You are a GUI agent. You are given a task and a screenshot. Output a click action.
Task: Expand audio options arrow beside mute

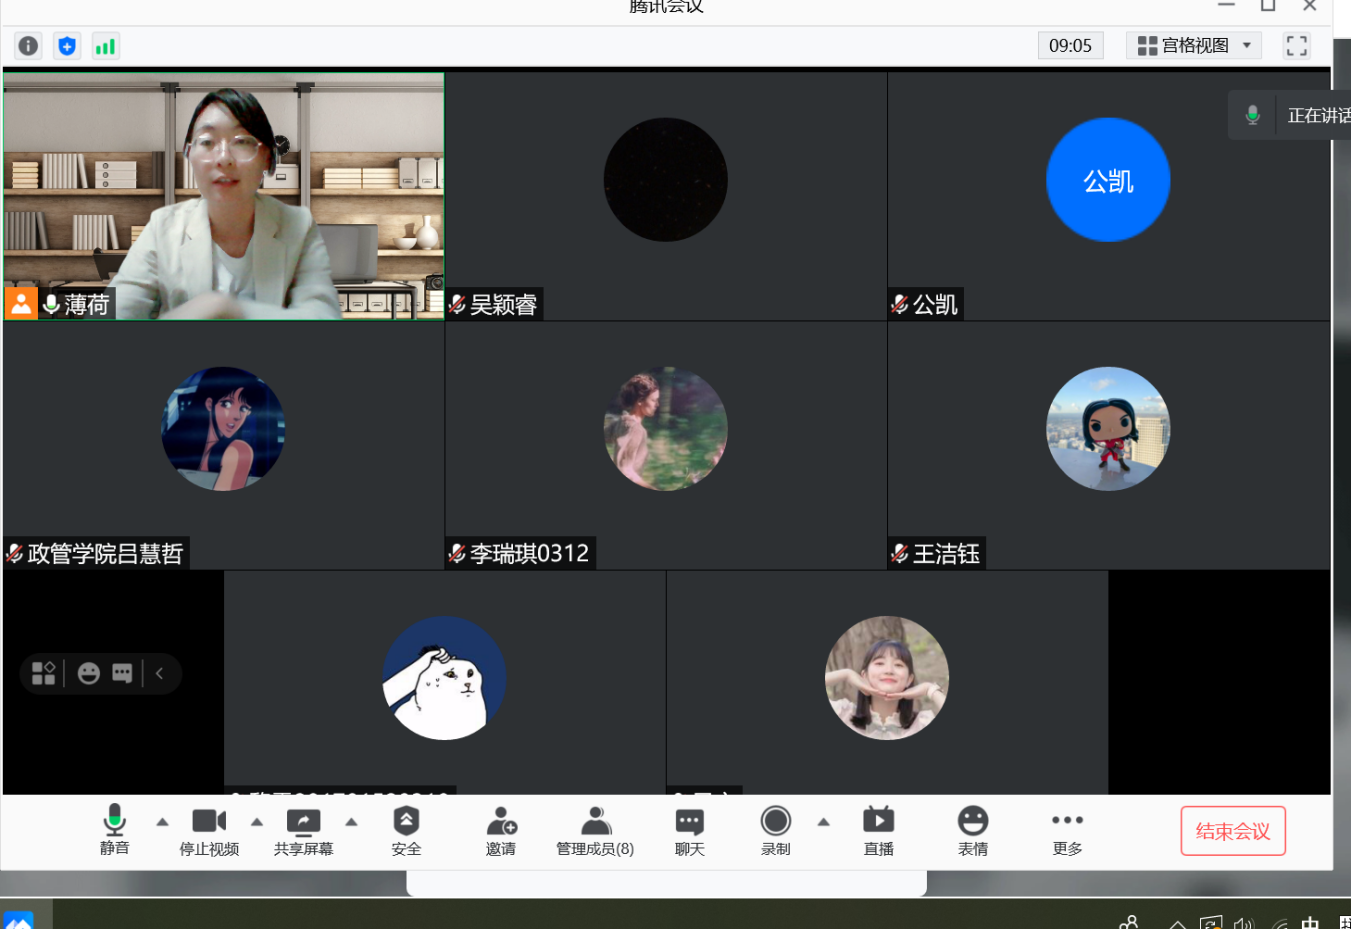coord(162,822)
